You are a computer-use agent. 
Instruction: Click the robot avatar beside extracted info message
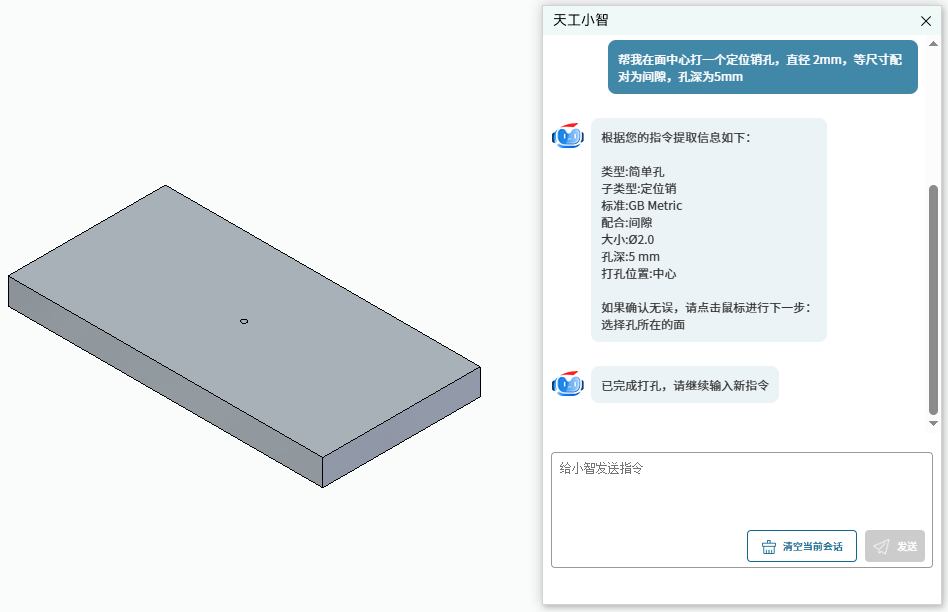pyautogui.click(x=568, y=136)
